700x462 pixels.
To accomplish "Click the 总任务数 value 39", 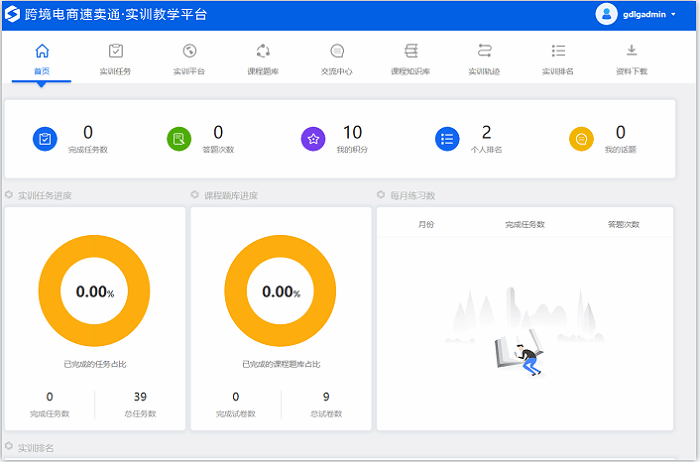I will 140,397.
